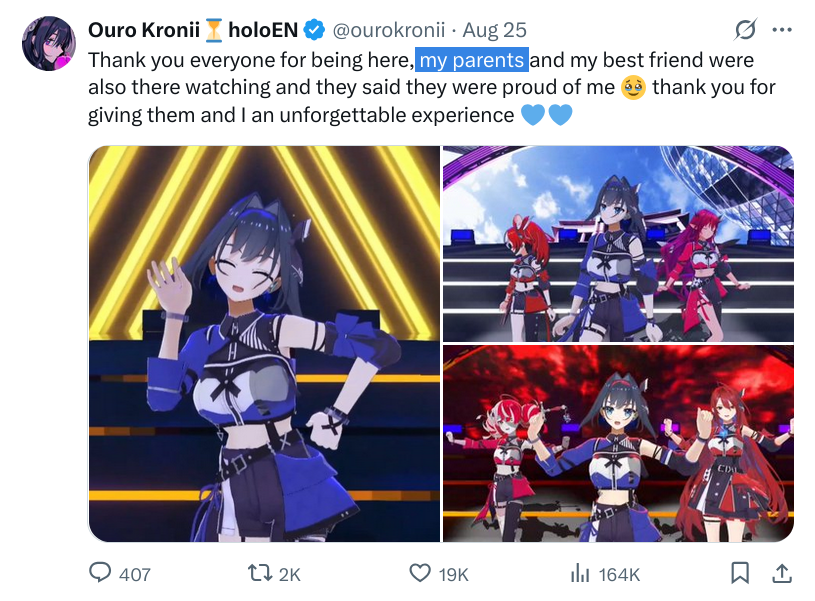Open the large yellow-stage image

[265, 344]
